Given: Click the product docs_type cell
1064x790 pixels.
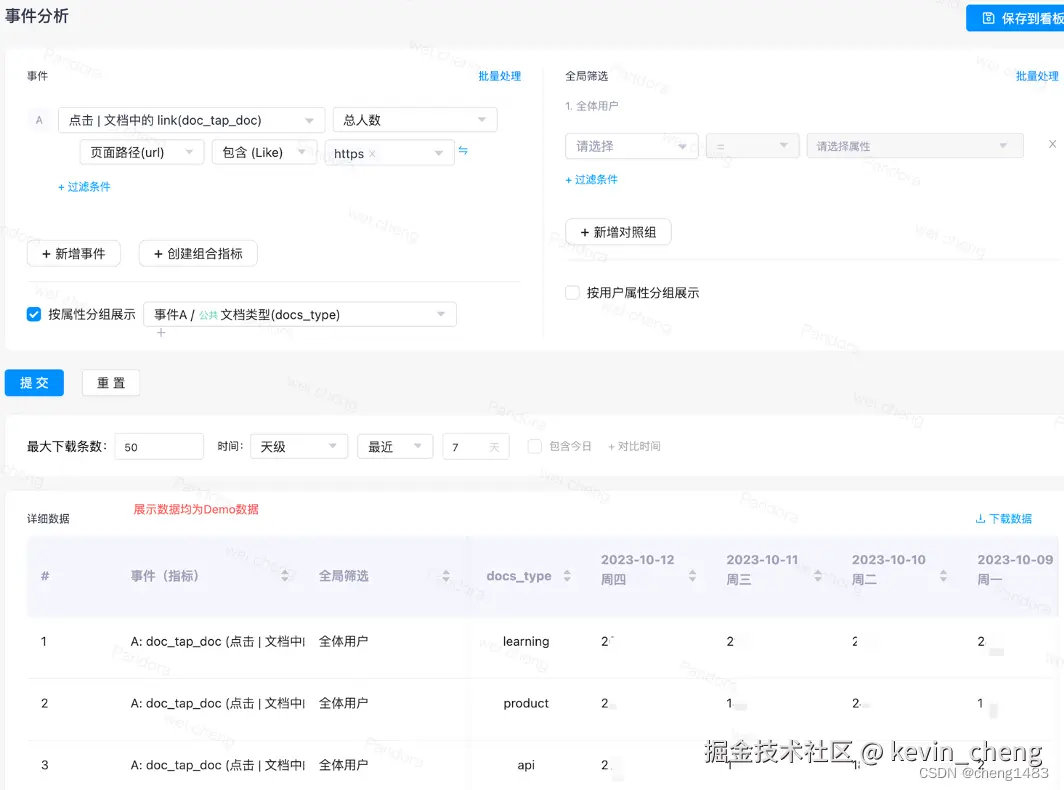Looking at the screenshot, I should tap(526, 703).
